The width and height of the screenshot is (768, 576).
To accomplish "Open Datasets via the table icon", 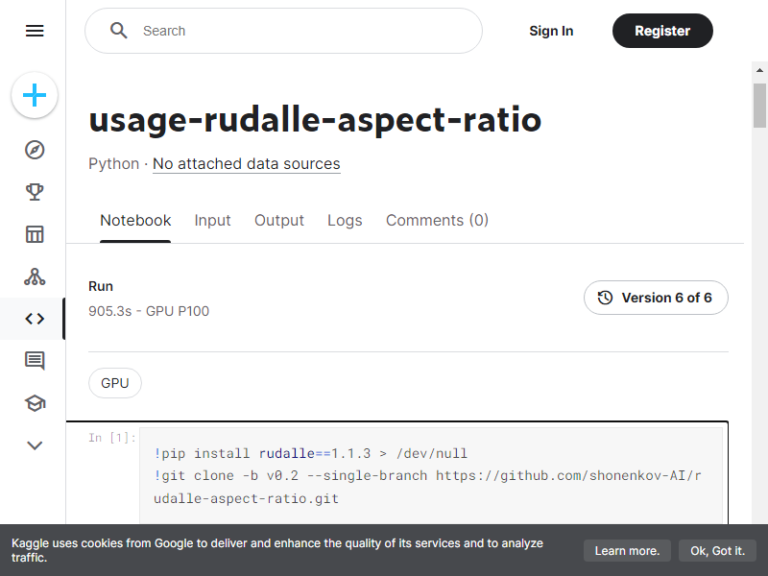I will point(34,234).
